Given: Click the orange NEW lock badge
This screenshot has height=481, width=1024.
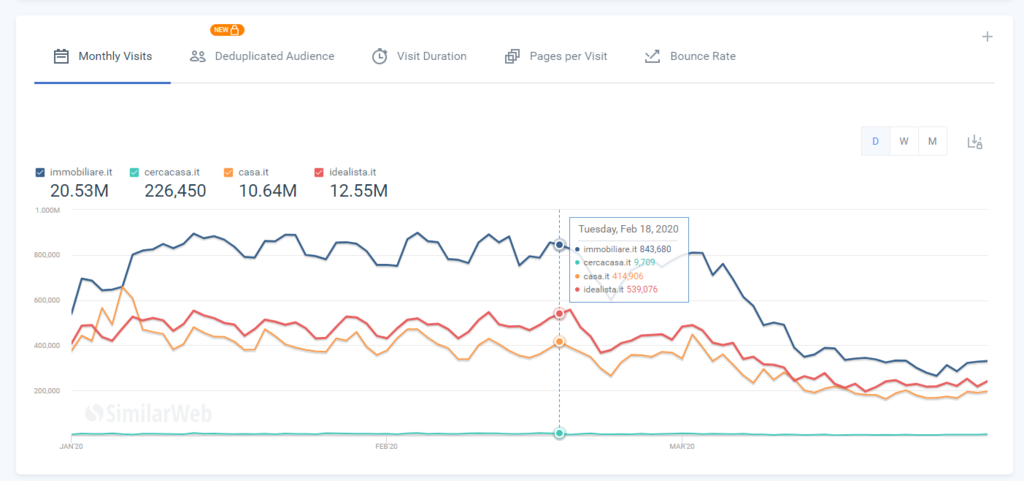Looking at the screenshot, I should pos(227,30).
